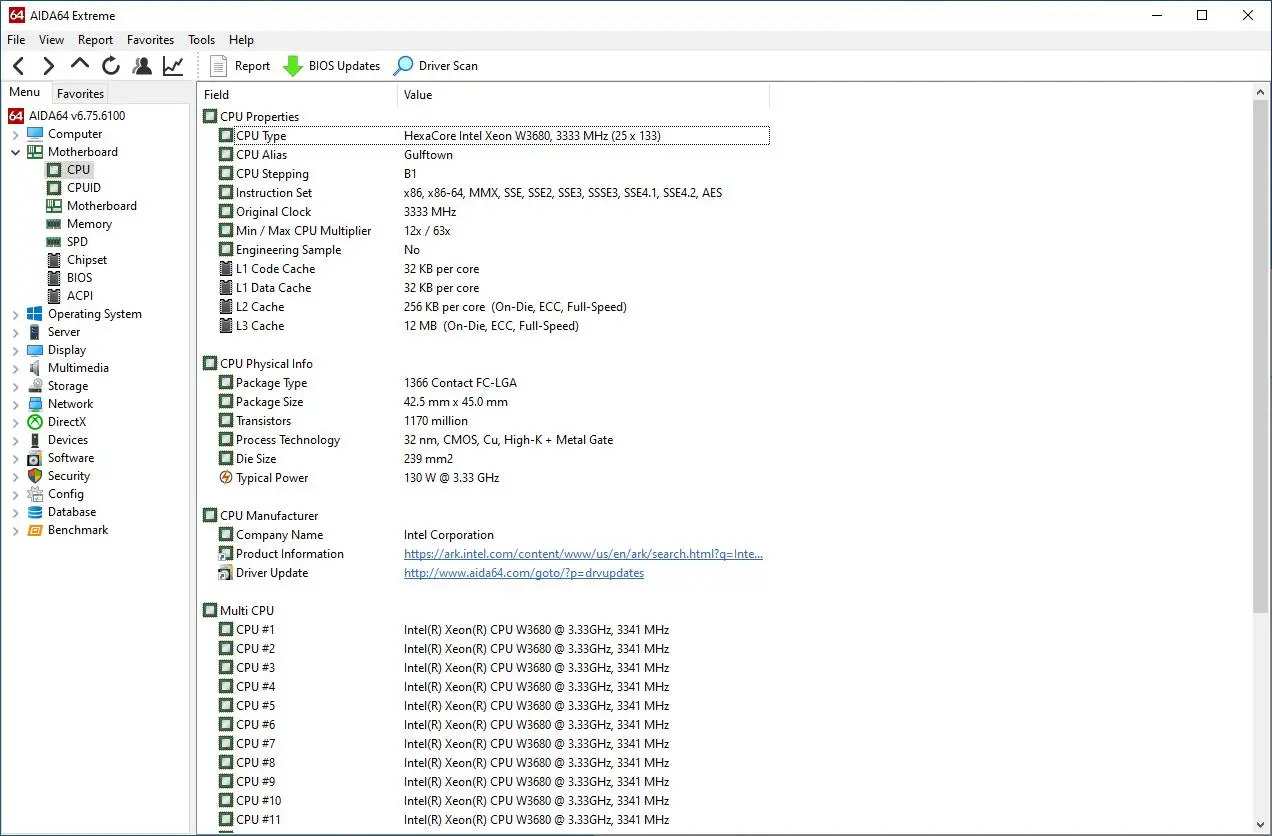This screenshot has width=1272, height=836.
Task: Open the Help menu
Action: (241, 40)
